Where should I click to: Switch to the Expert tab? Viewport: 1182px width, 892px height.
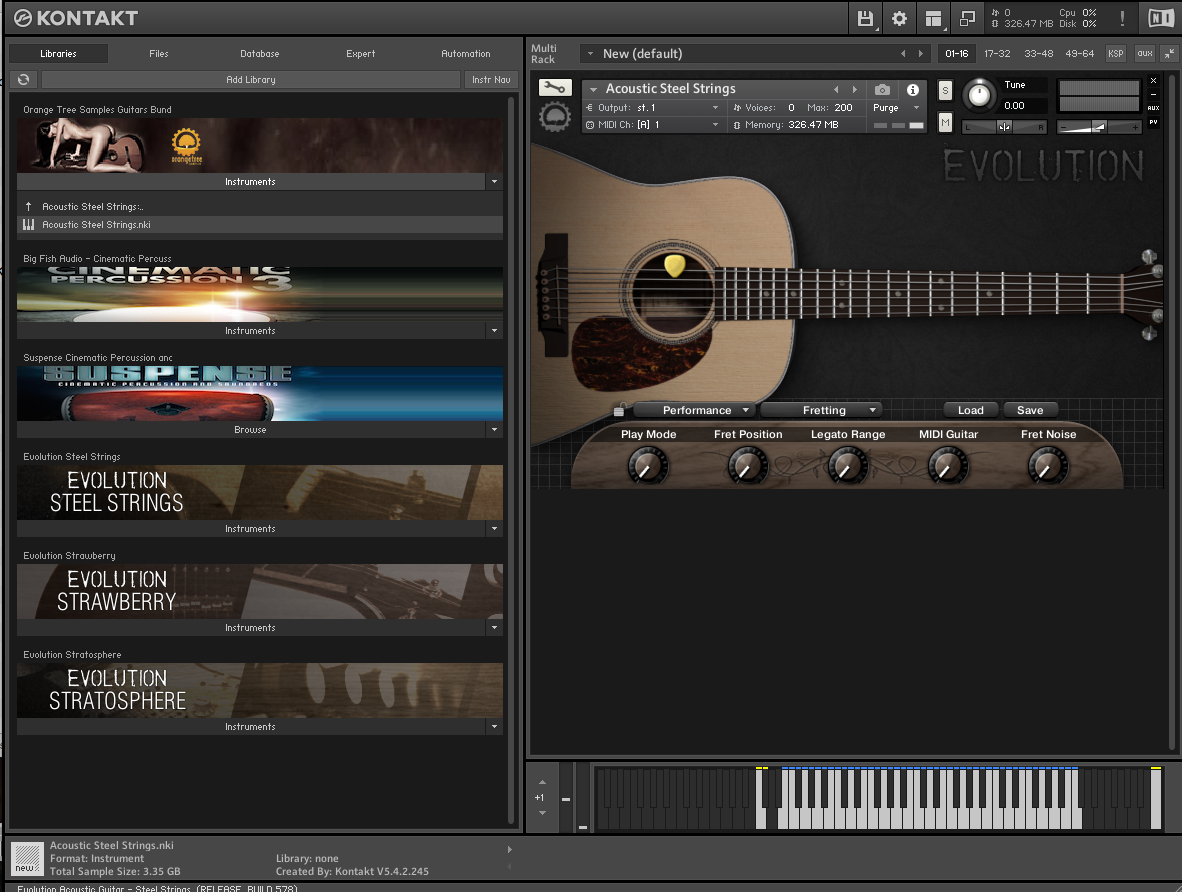tap(360, 54)
